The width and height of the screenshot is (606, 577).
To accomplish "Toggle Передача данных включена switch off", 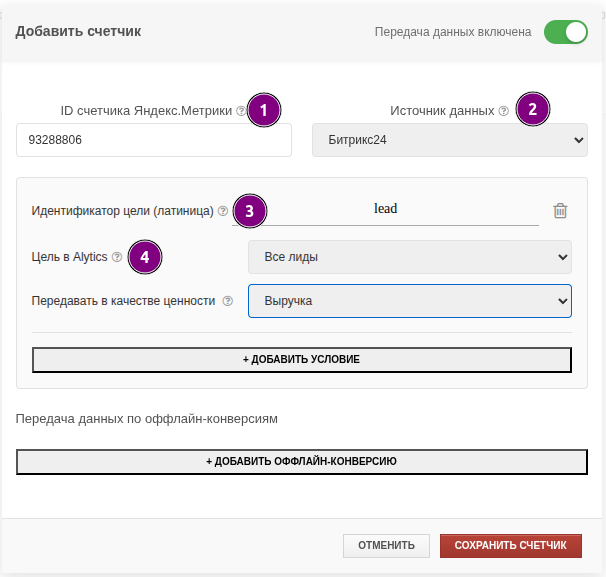I will tap(565, 32).
